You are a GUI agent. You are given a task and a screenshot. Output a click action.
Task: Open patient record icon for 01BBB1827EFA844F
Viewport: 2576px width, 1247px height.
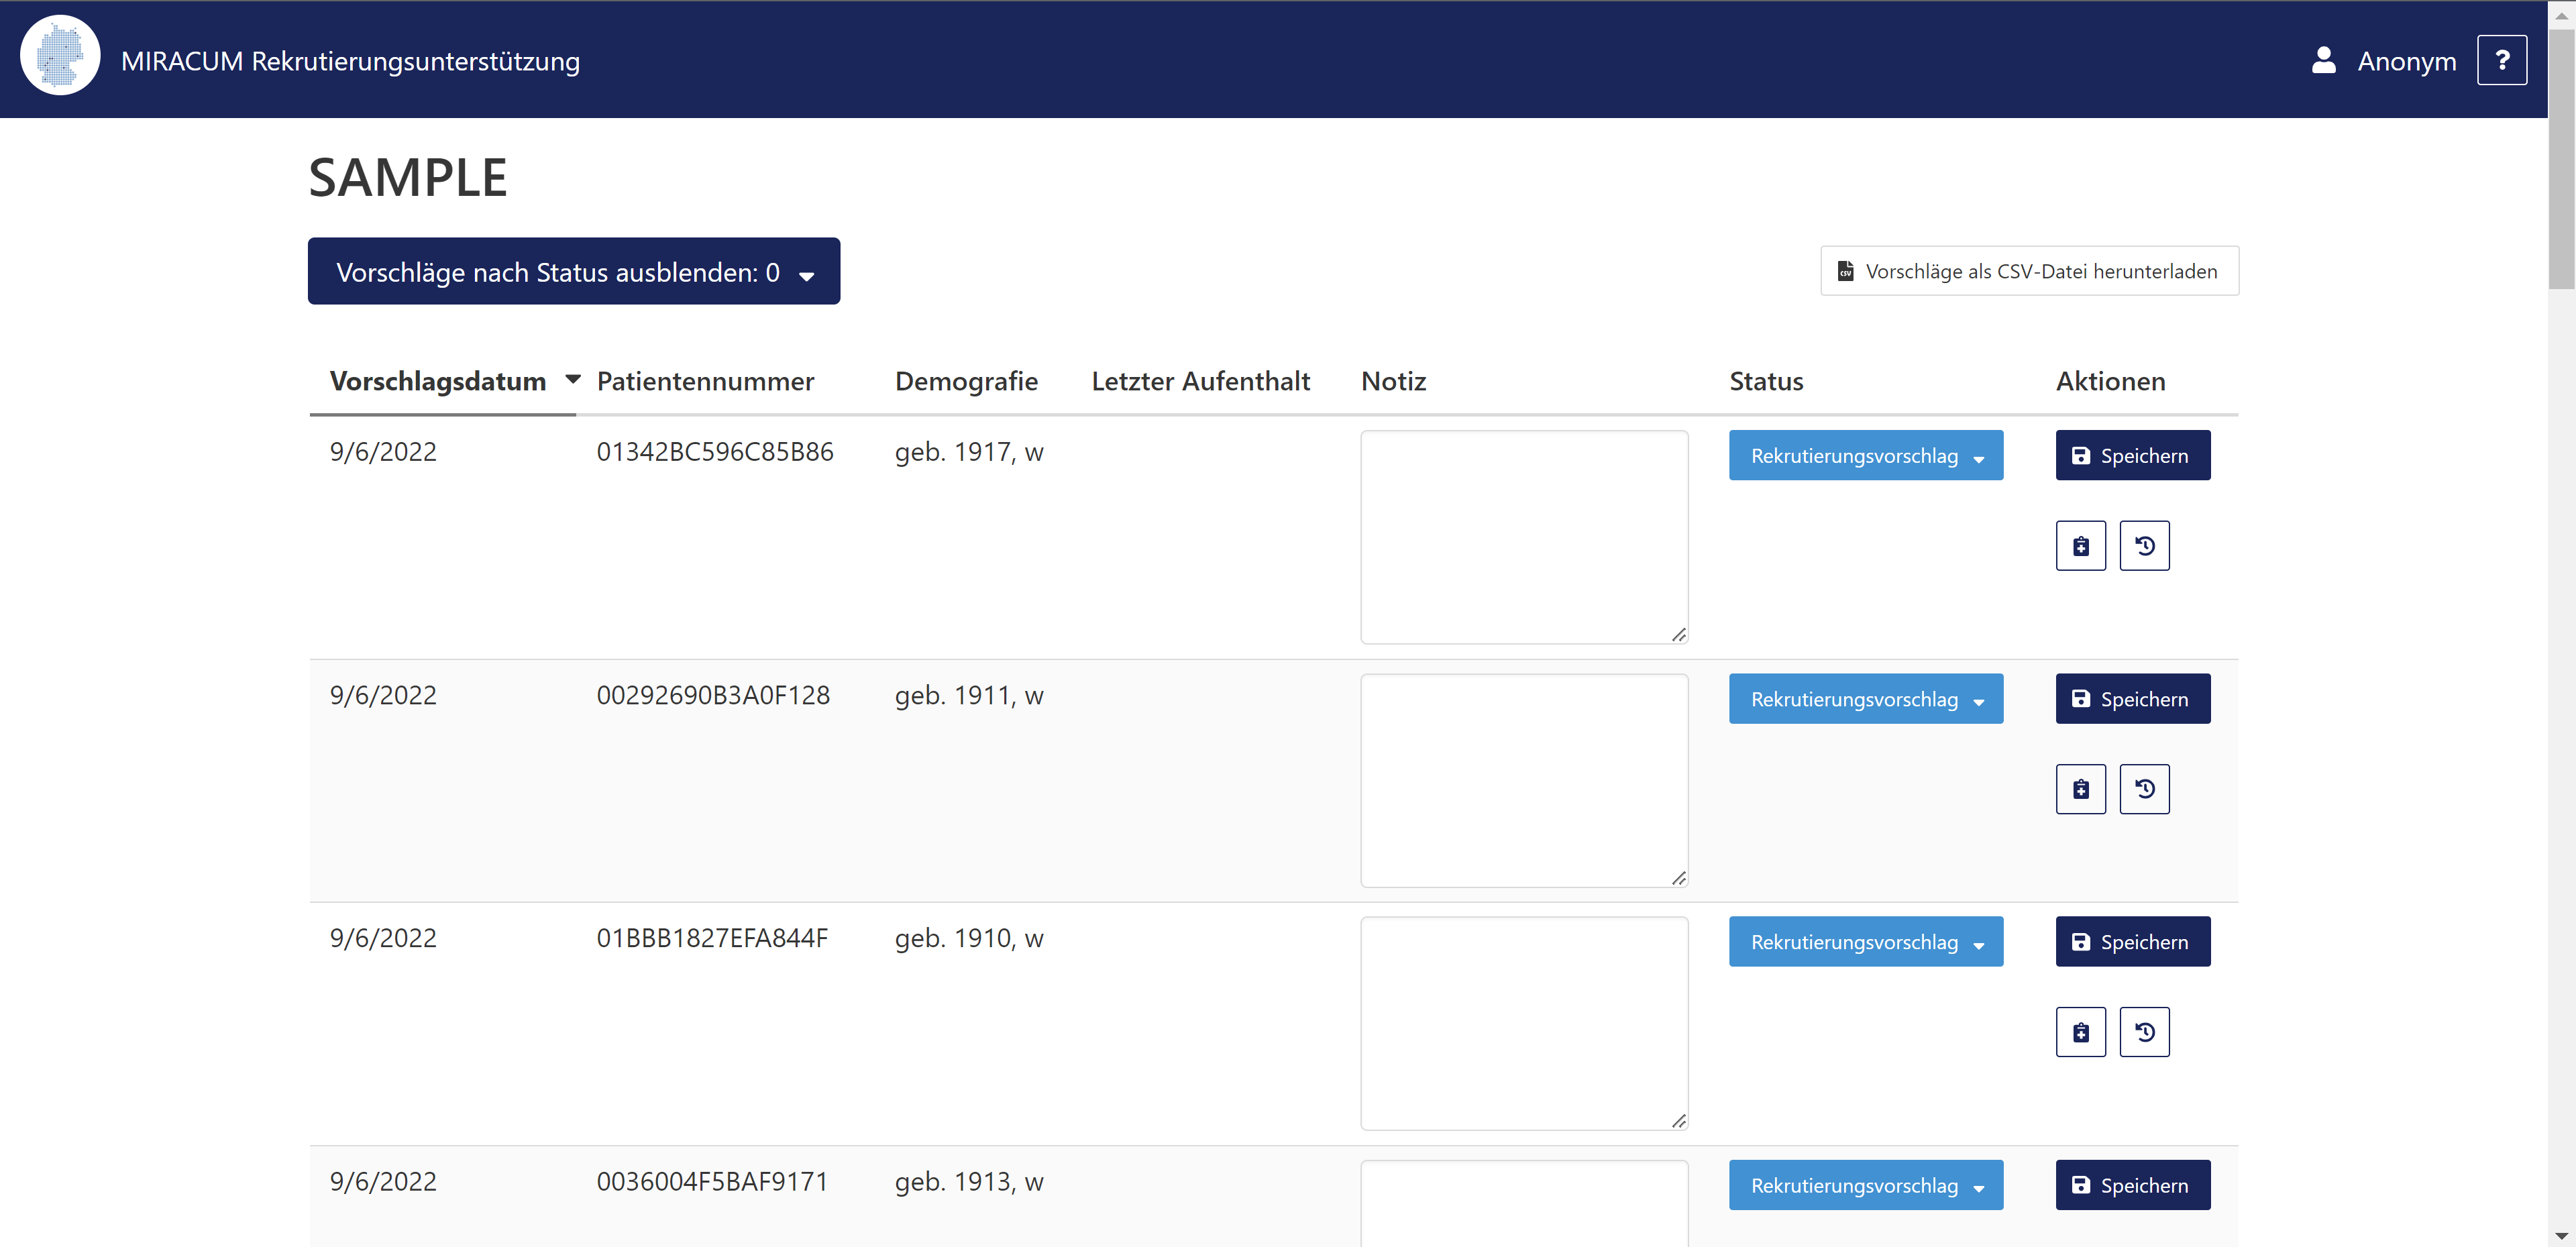(x=2080, y=1031)
